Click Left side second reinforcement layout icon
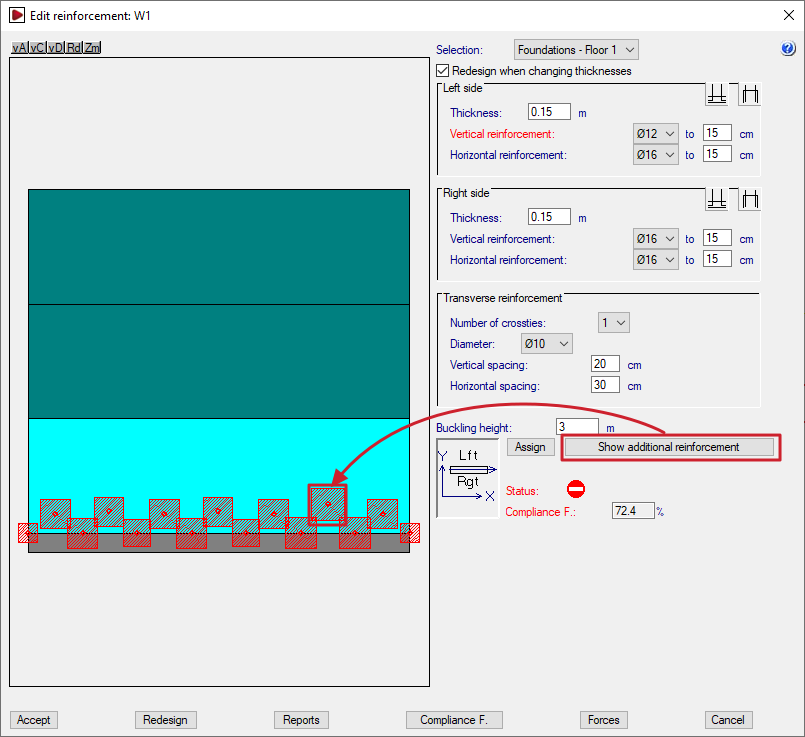The height and width of the screenshot is (737, 805). click(750, 94)
